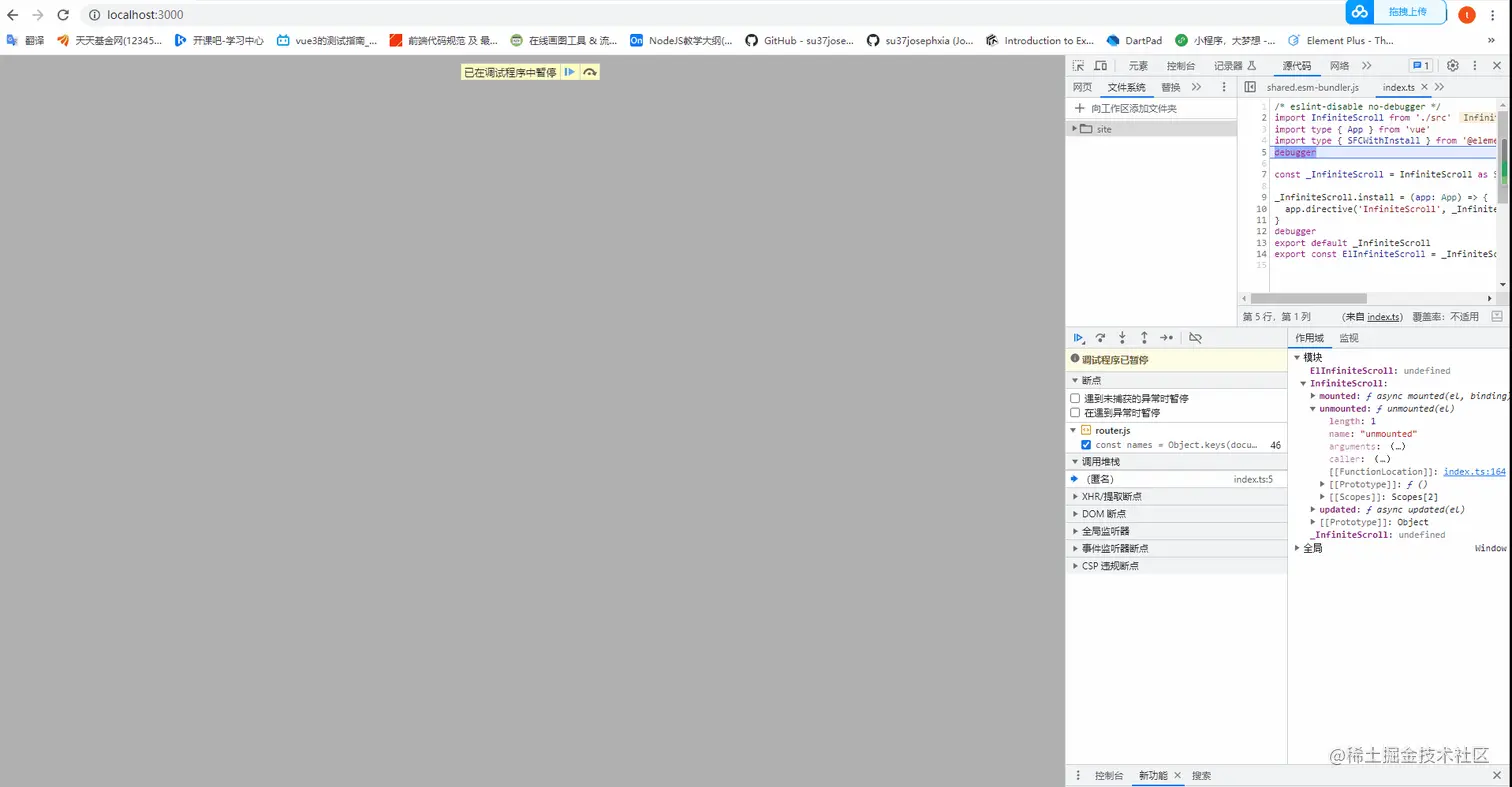Uncheck router.js line 46 breakpoint

[x=1086, y=444]
